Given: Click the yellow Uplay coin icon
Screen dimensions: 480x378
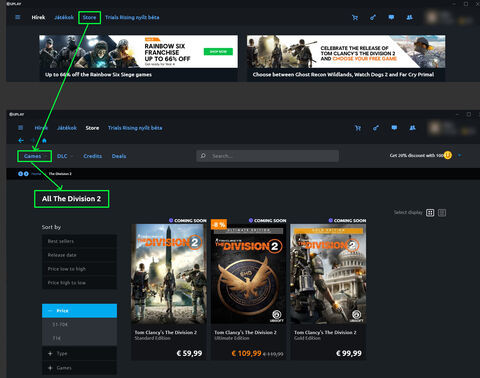Looking at the screenshot, I should (x=448, y=155).
